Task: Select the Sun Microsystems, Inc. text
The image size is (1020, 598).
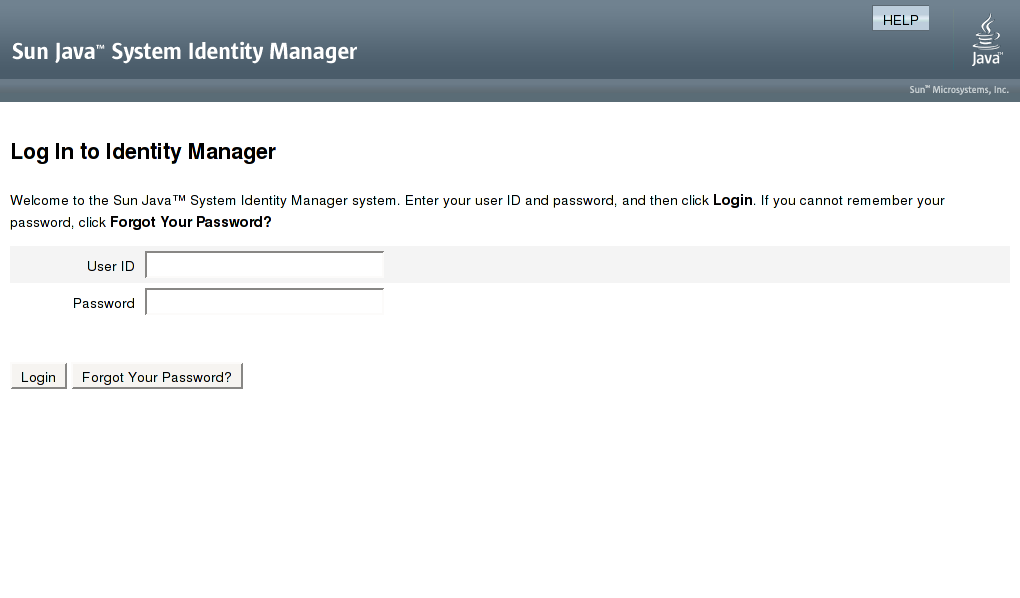Action: point(959,90)
